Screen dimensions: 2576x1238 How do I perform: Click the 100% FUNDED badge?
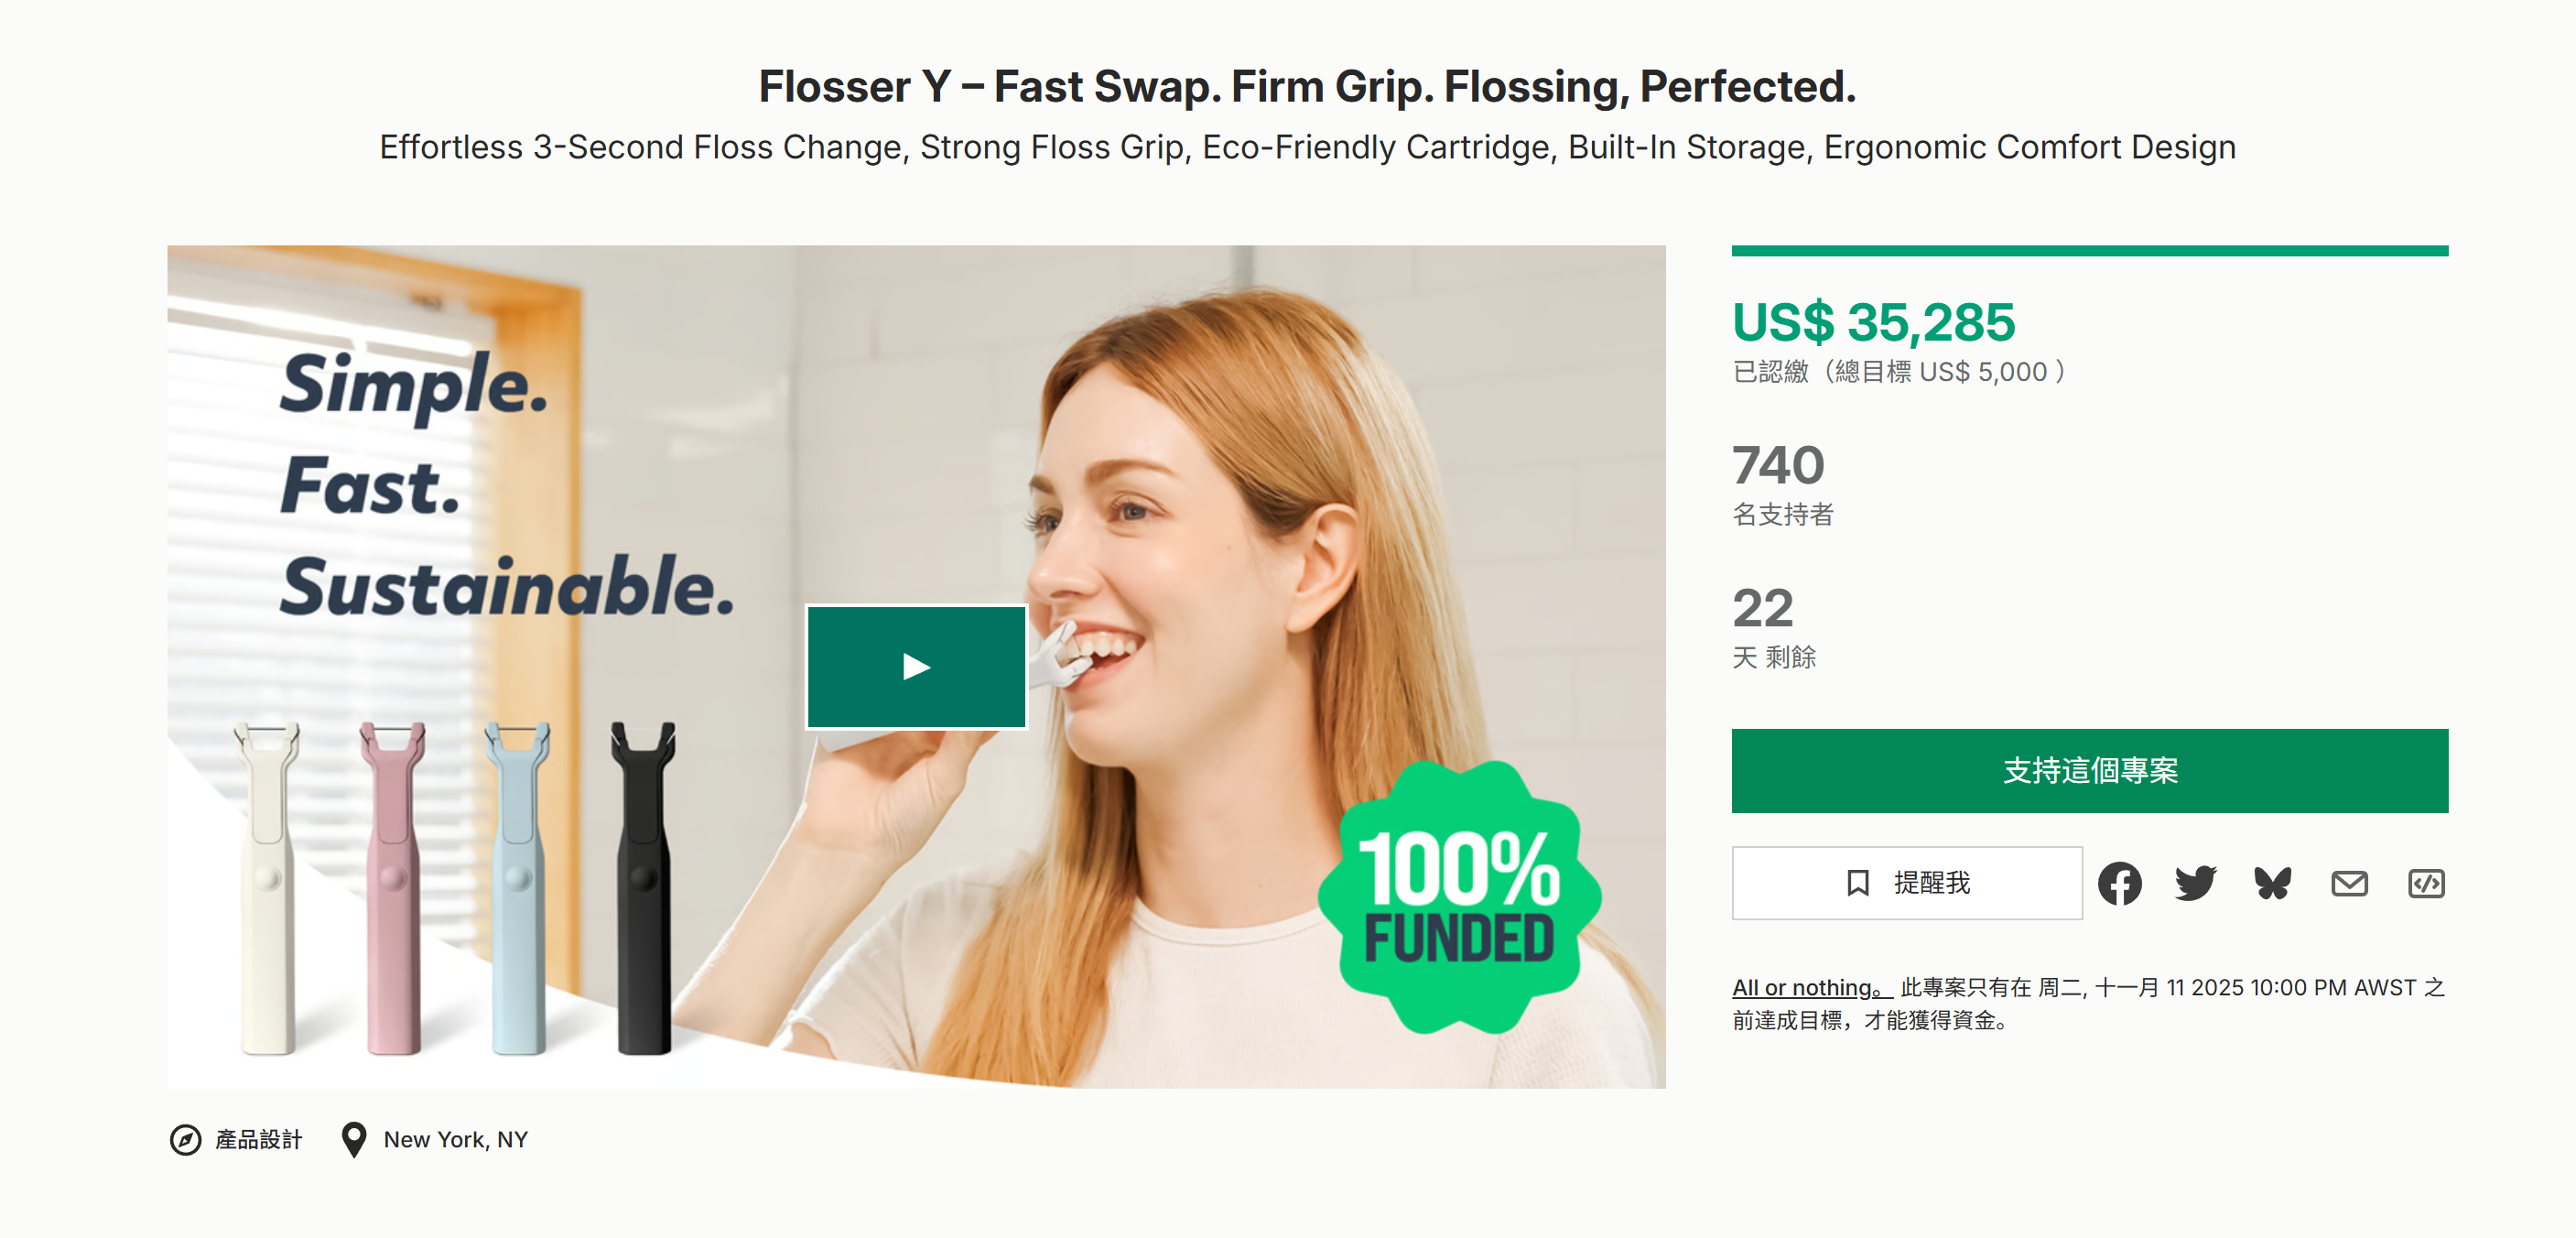1459,897
